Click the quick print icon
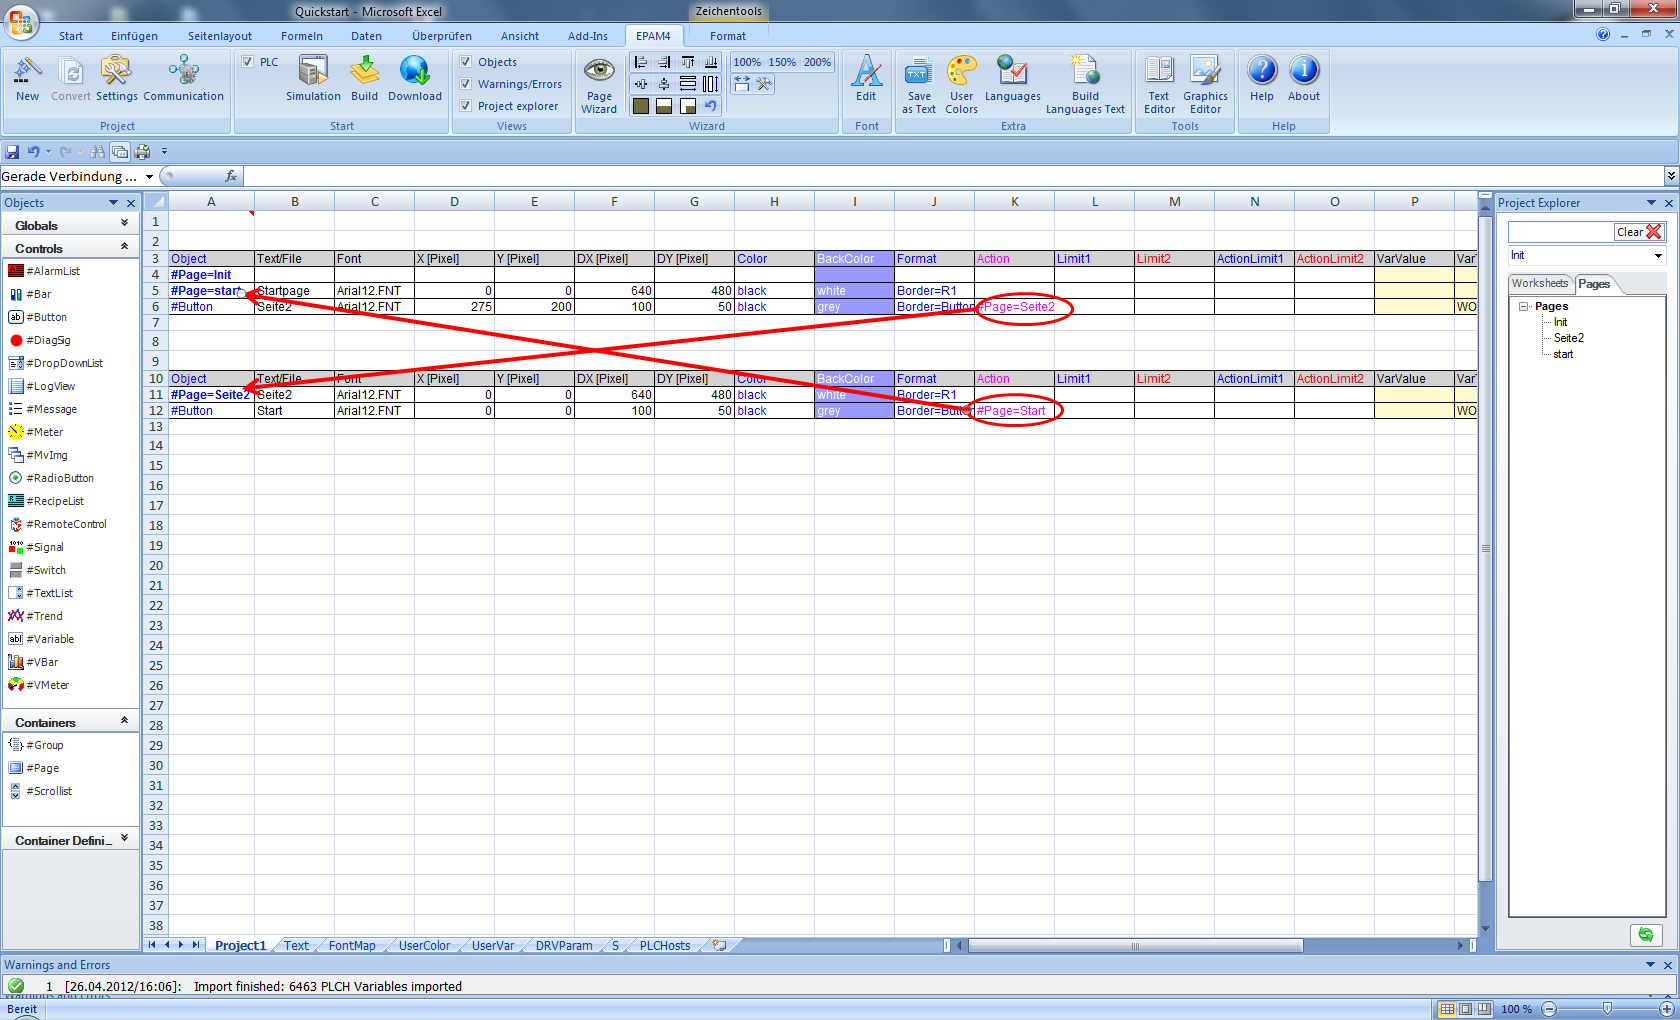 [142, 152]
